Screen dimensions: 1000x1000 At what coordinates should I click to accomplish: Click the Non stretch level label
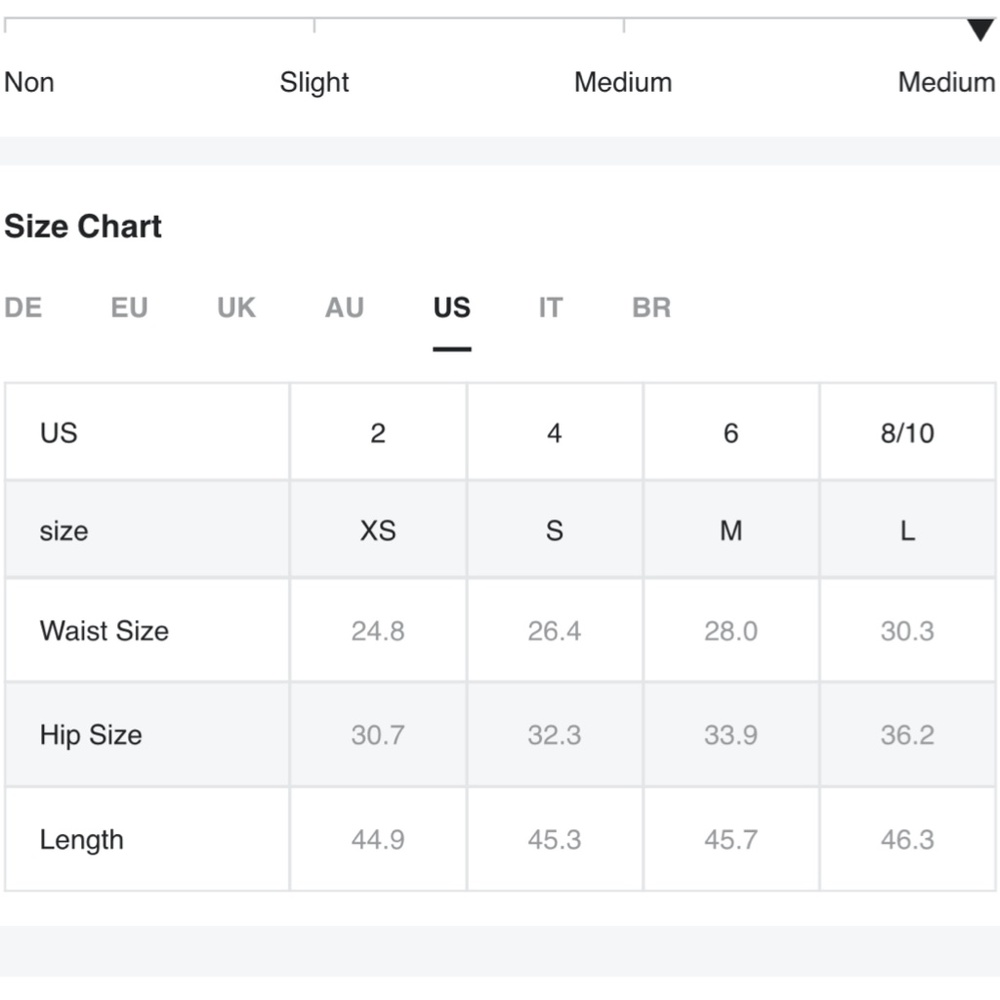point(29,82)
